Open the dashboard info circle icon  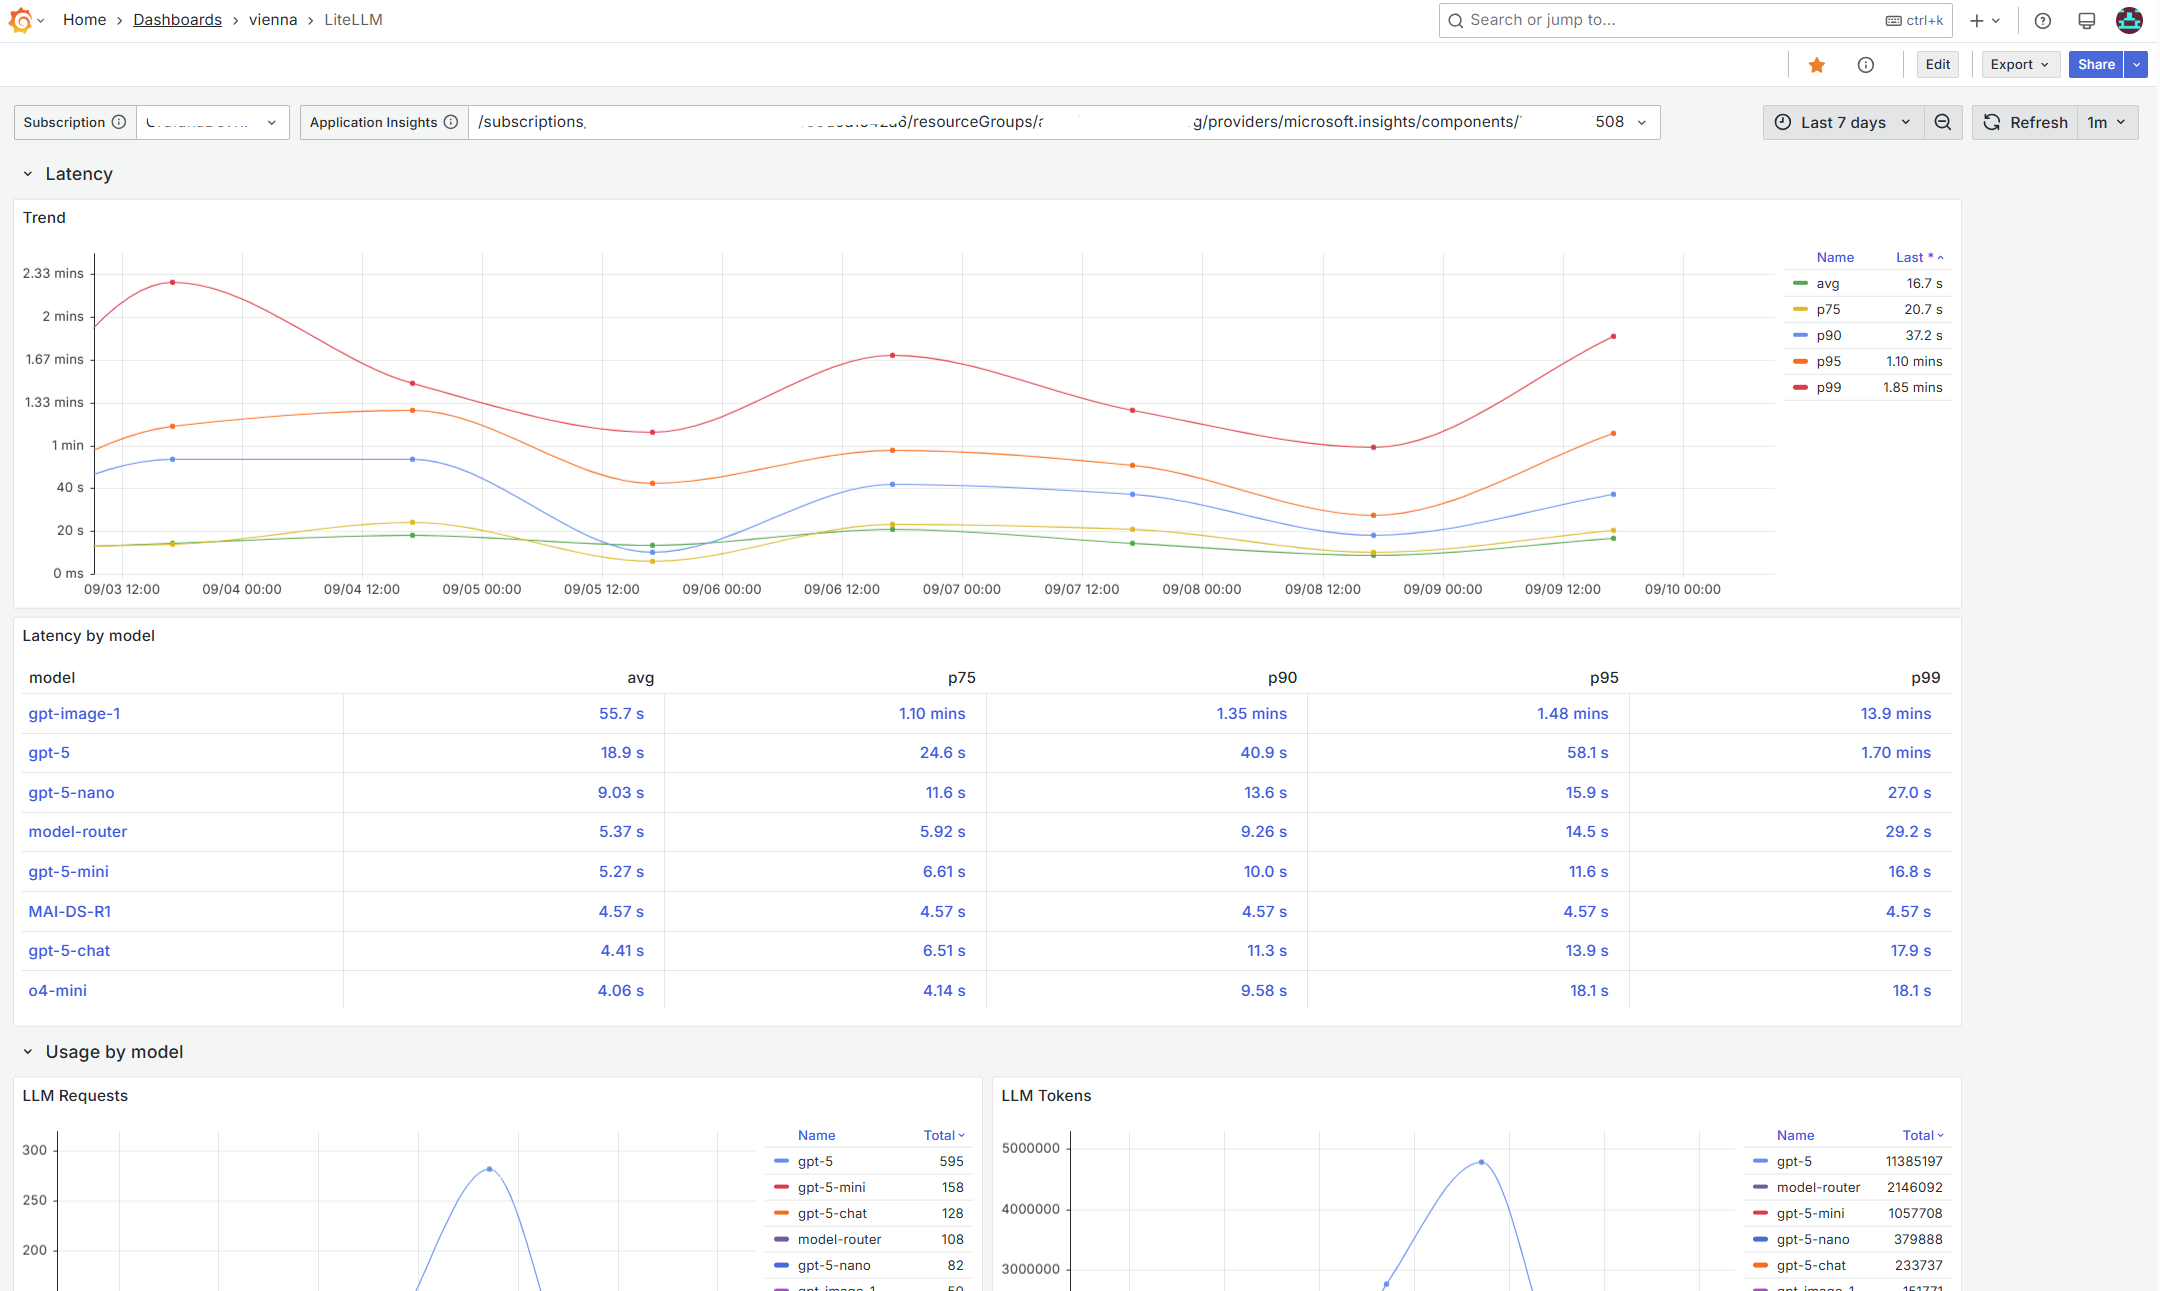pyautogui.click(x=1866, y=65)
